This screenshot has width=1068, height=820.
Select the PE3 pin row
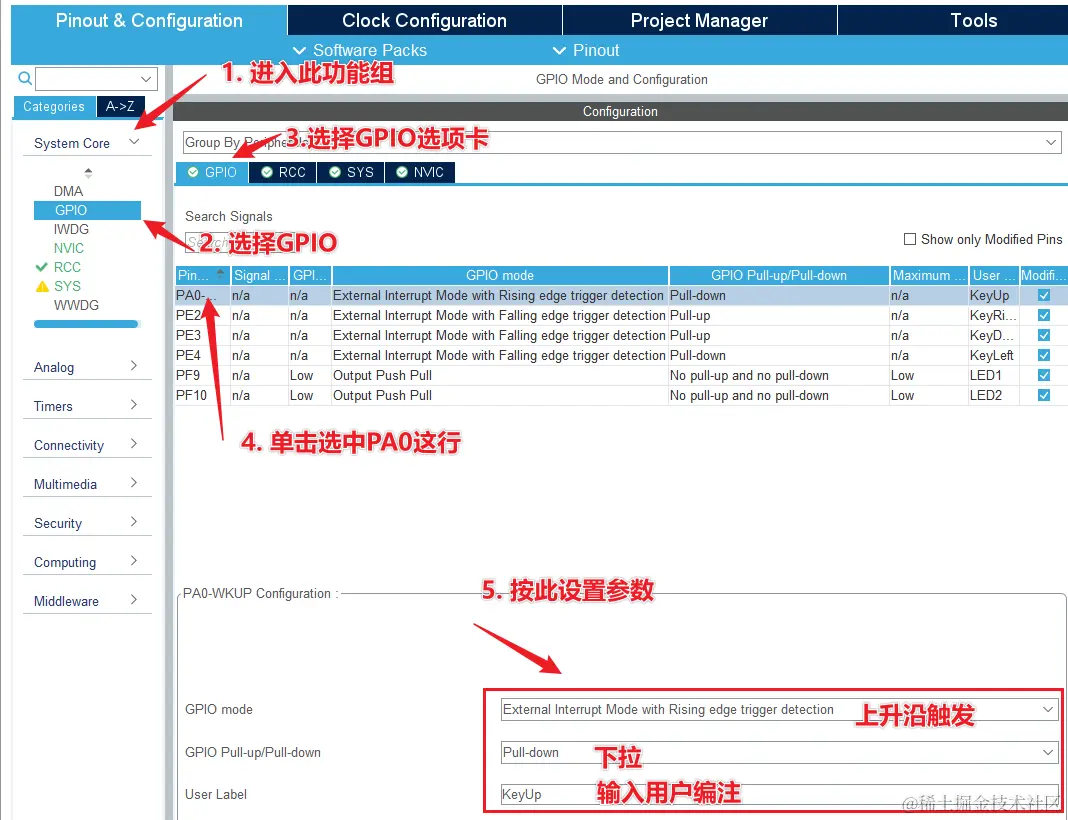621,335
